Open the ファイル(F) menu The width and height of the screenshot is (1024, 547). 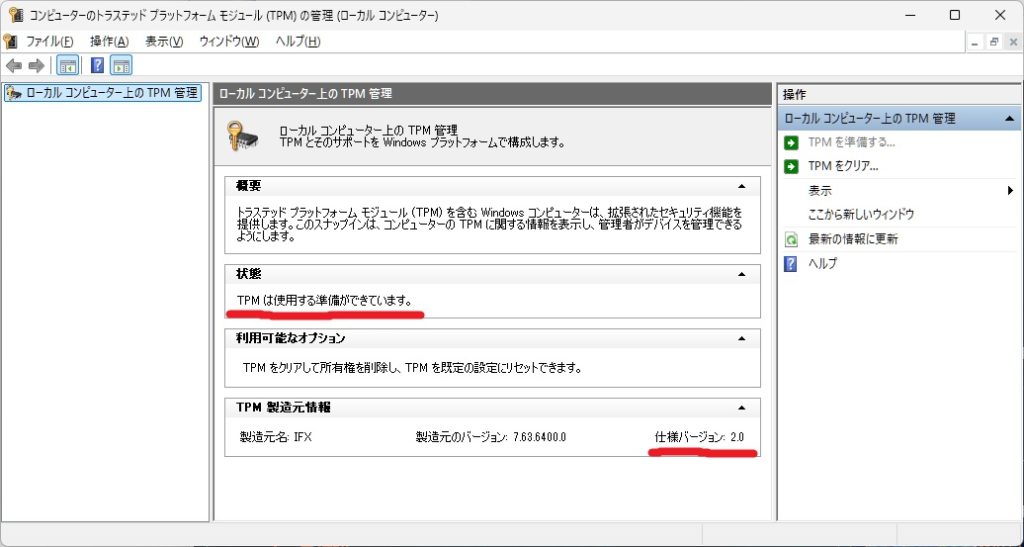coord(50,41)
